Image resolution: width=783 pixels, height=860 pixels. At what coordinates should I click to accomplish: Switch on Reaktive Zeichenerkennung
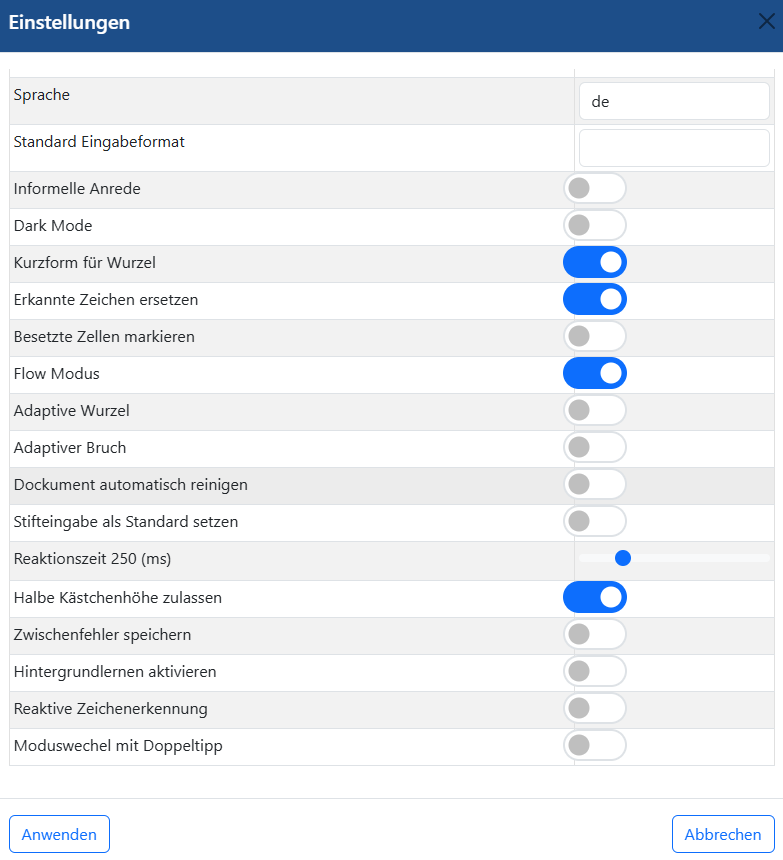click(x=595, y=708)
